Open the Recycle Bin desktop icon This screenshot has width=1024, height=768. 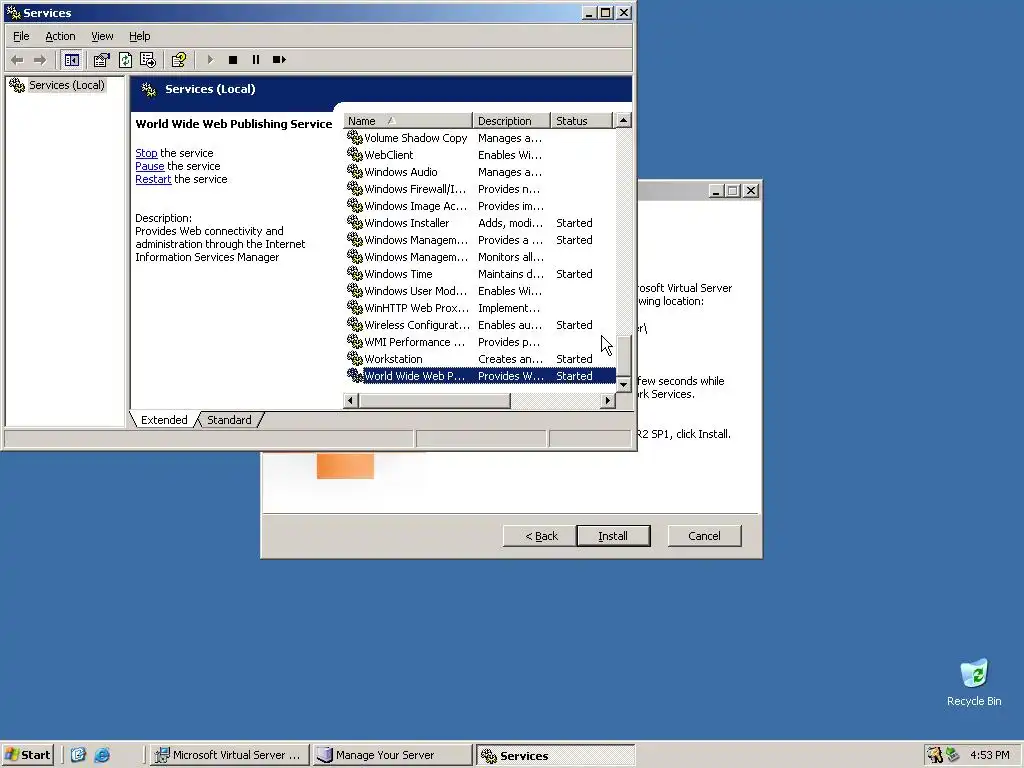[974, 682]
